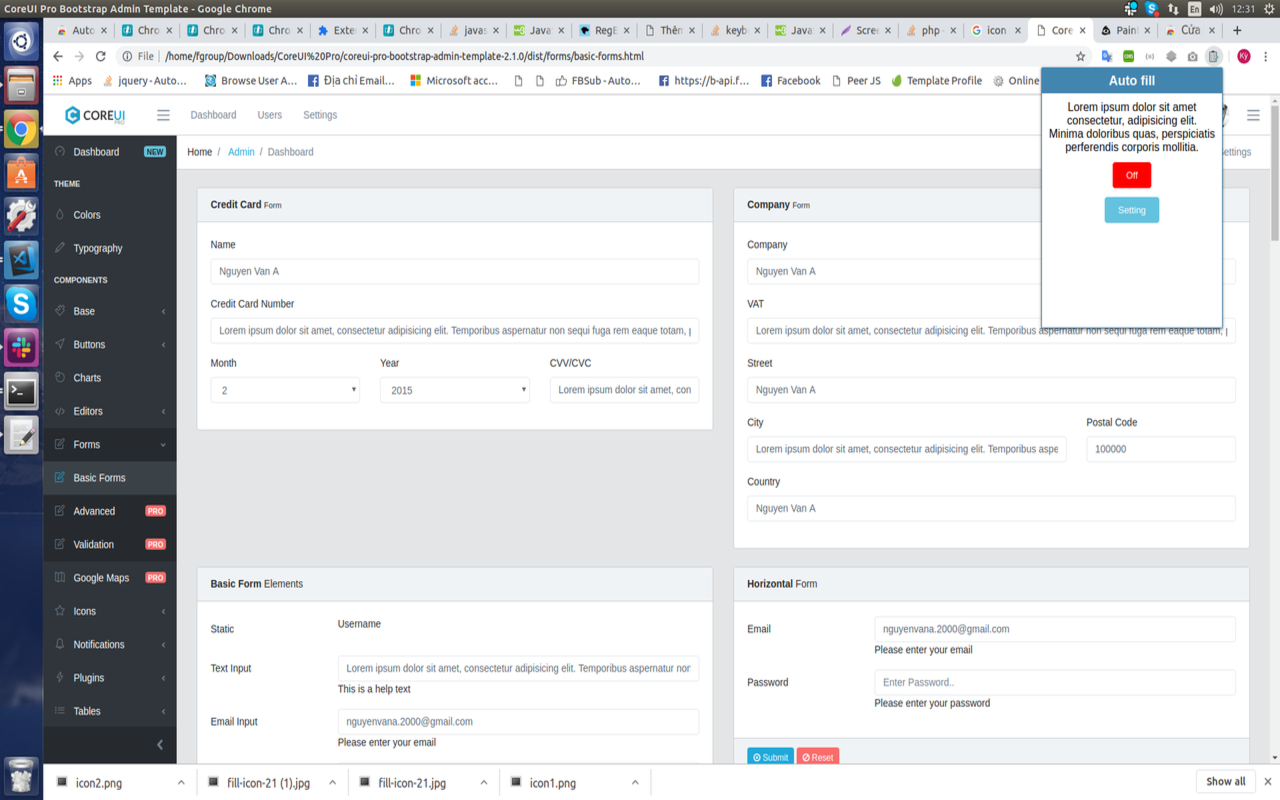Expand the Plugins menu in sidebar
Image resolution: width=1280 pixels, height=800 pixels.
click(110, 677)
